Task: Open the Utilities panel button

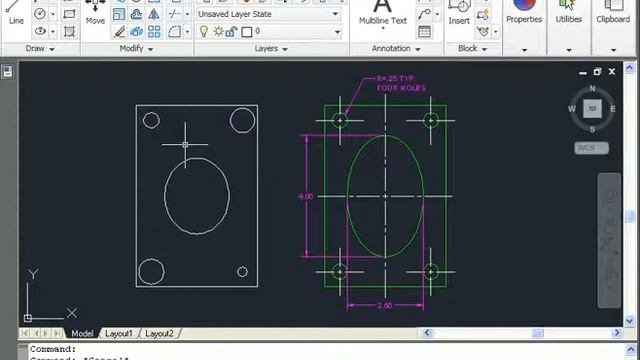Action: click(568, 12)
